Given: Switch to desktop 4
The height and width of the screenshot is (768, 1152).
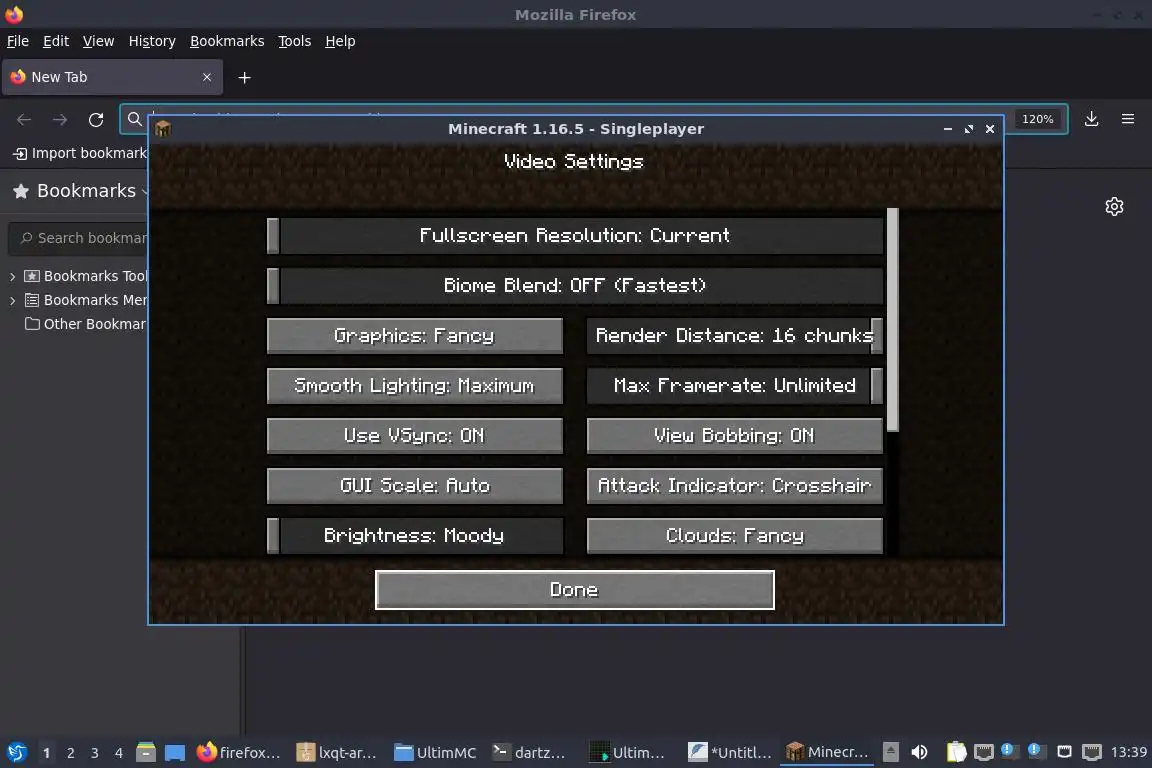Looking at the screenshot, I should [119, 753].
